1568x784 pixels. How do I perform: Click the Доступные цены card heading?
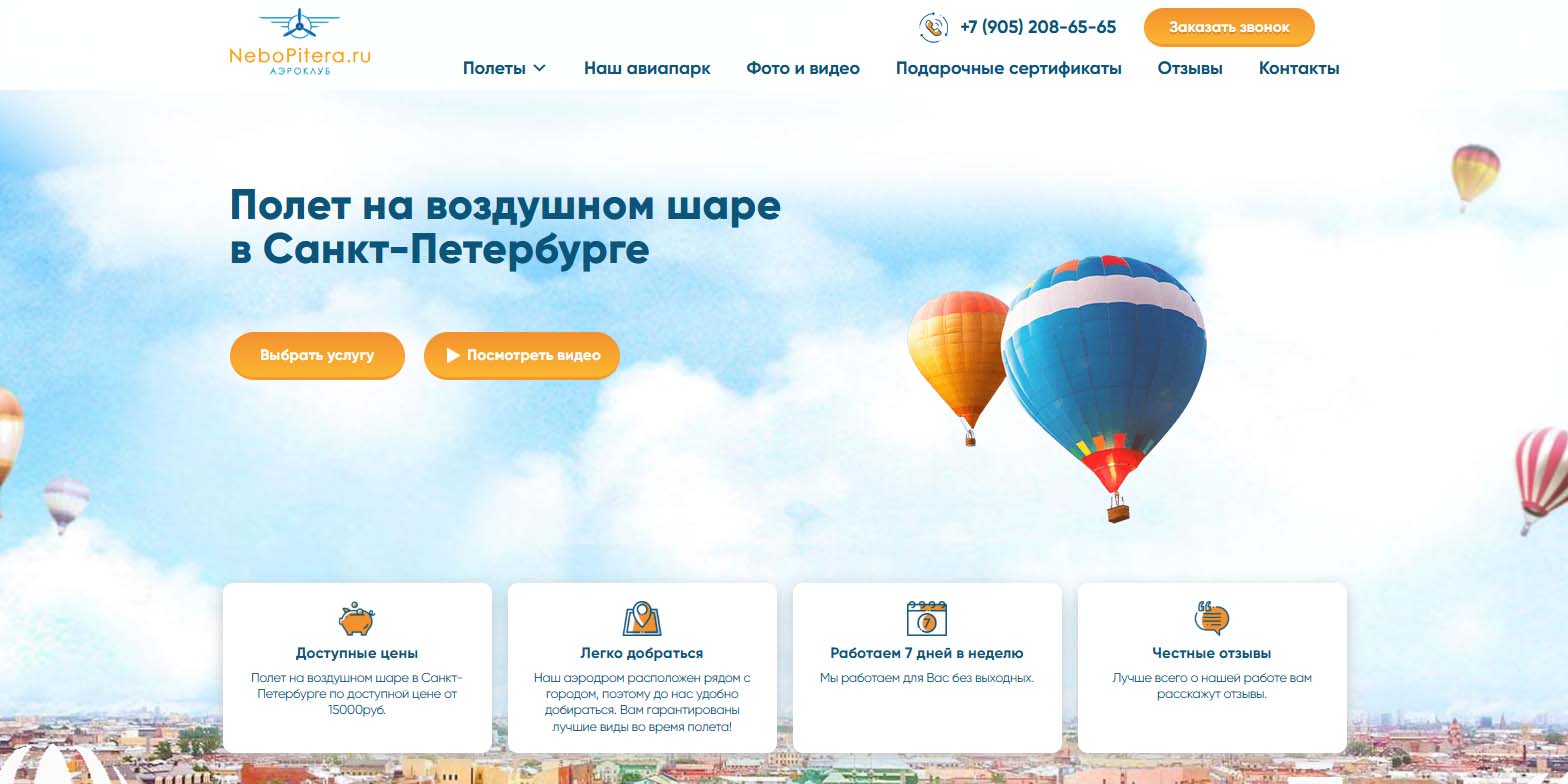click(357, 653)
